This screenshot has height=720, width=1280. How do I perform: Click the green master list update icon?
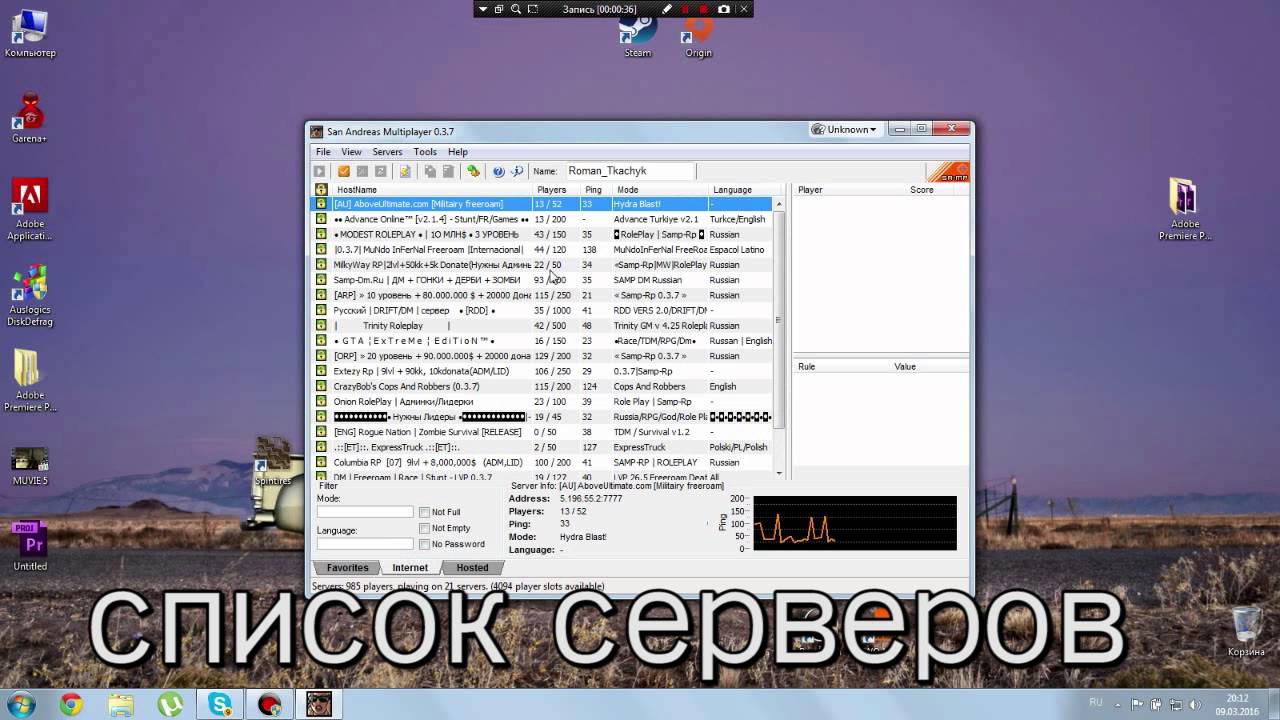tap(474, 171)
